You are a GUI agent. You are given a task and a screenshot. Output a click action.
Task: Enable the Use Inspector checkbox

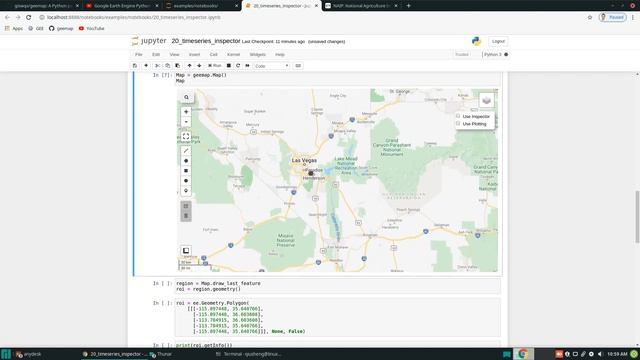458,116
